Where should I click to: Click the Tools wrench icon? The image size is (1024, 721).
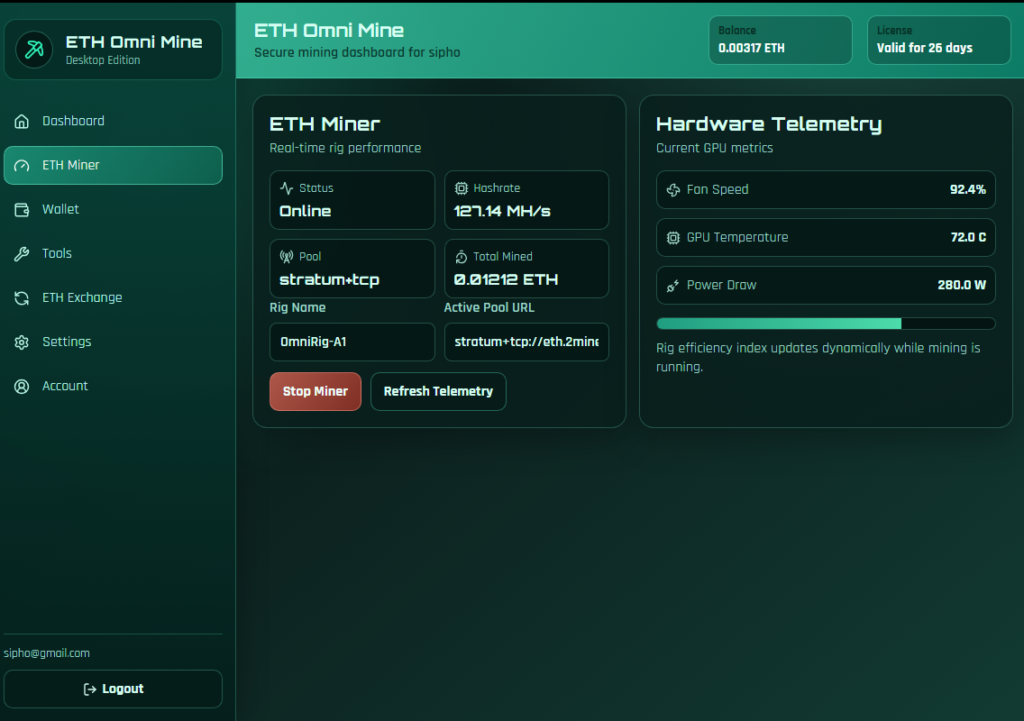coord(22,254)
